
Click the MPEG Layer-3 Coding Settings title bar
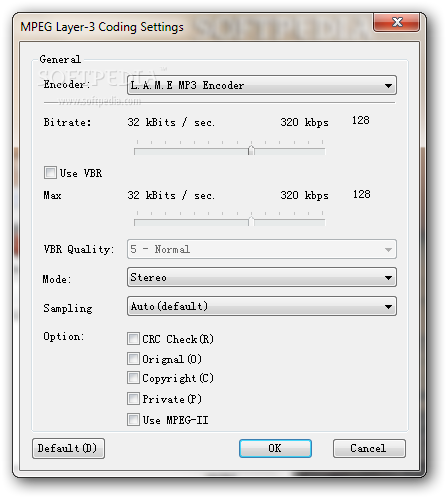[193, 27]
